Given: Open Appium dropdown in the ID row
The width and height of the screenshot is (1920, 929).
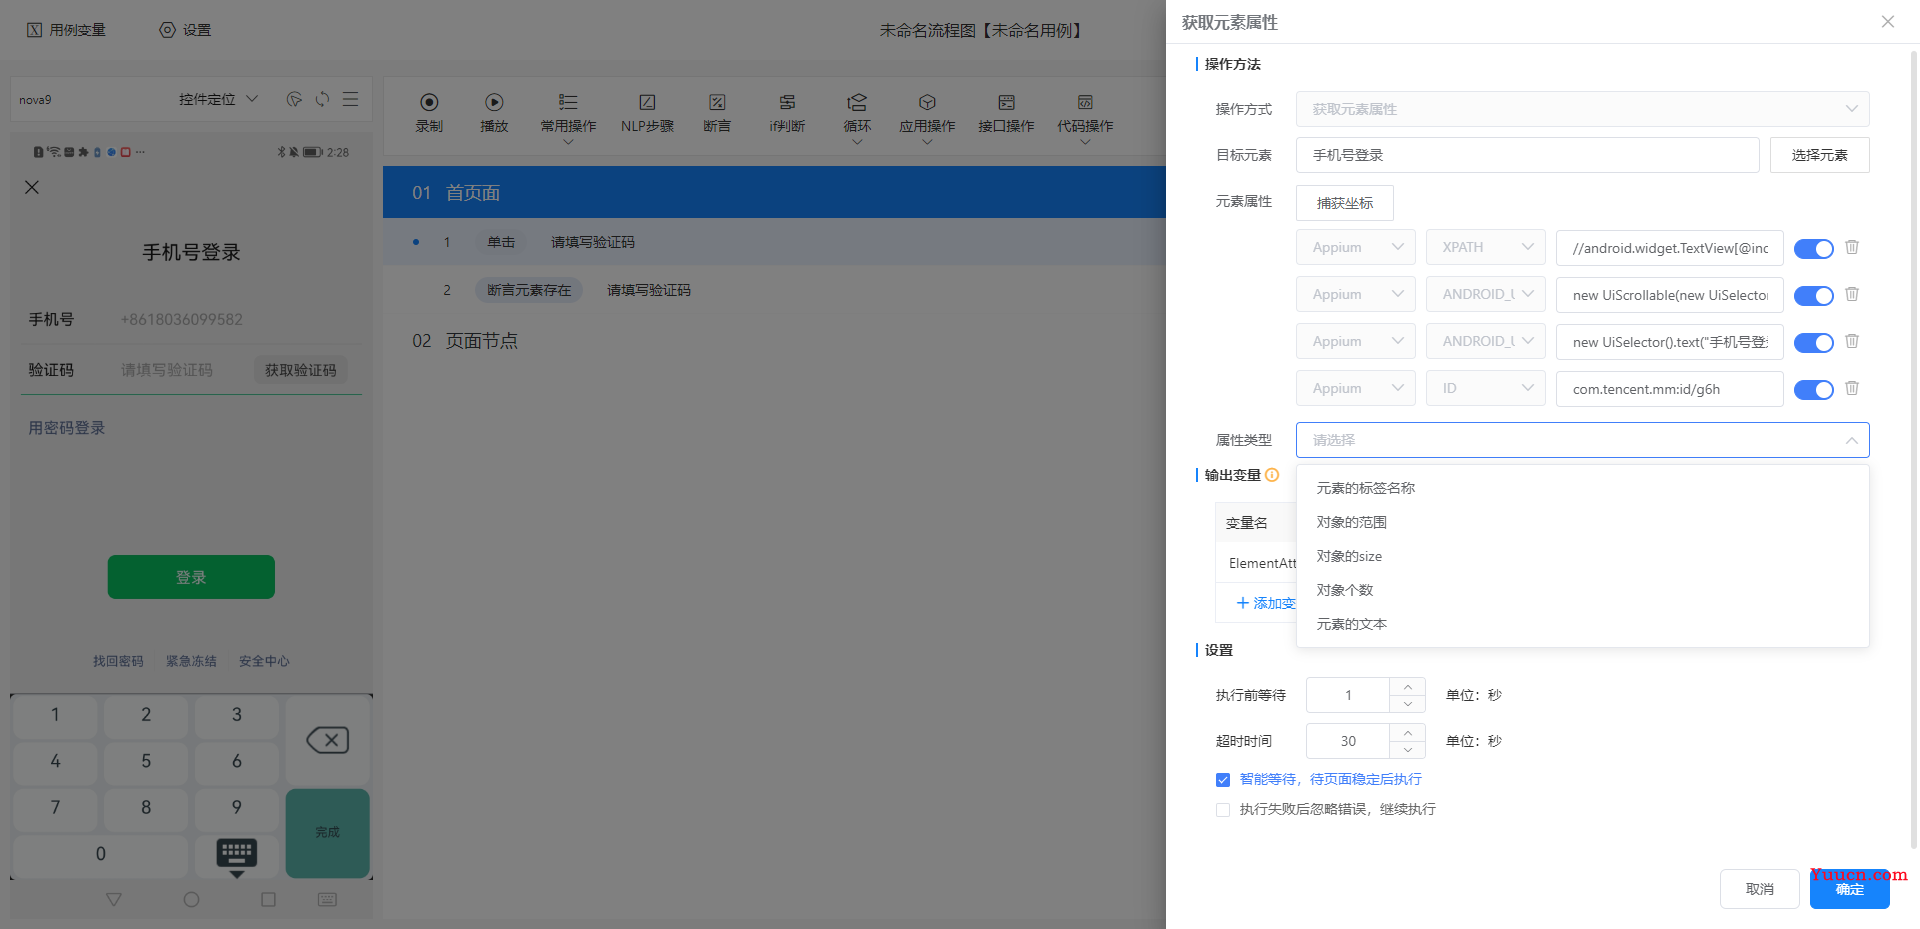Looking at the screenshot, I should [1355, 388].
